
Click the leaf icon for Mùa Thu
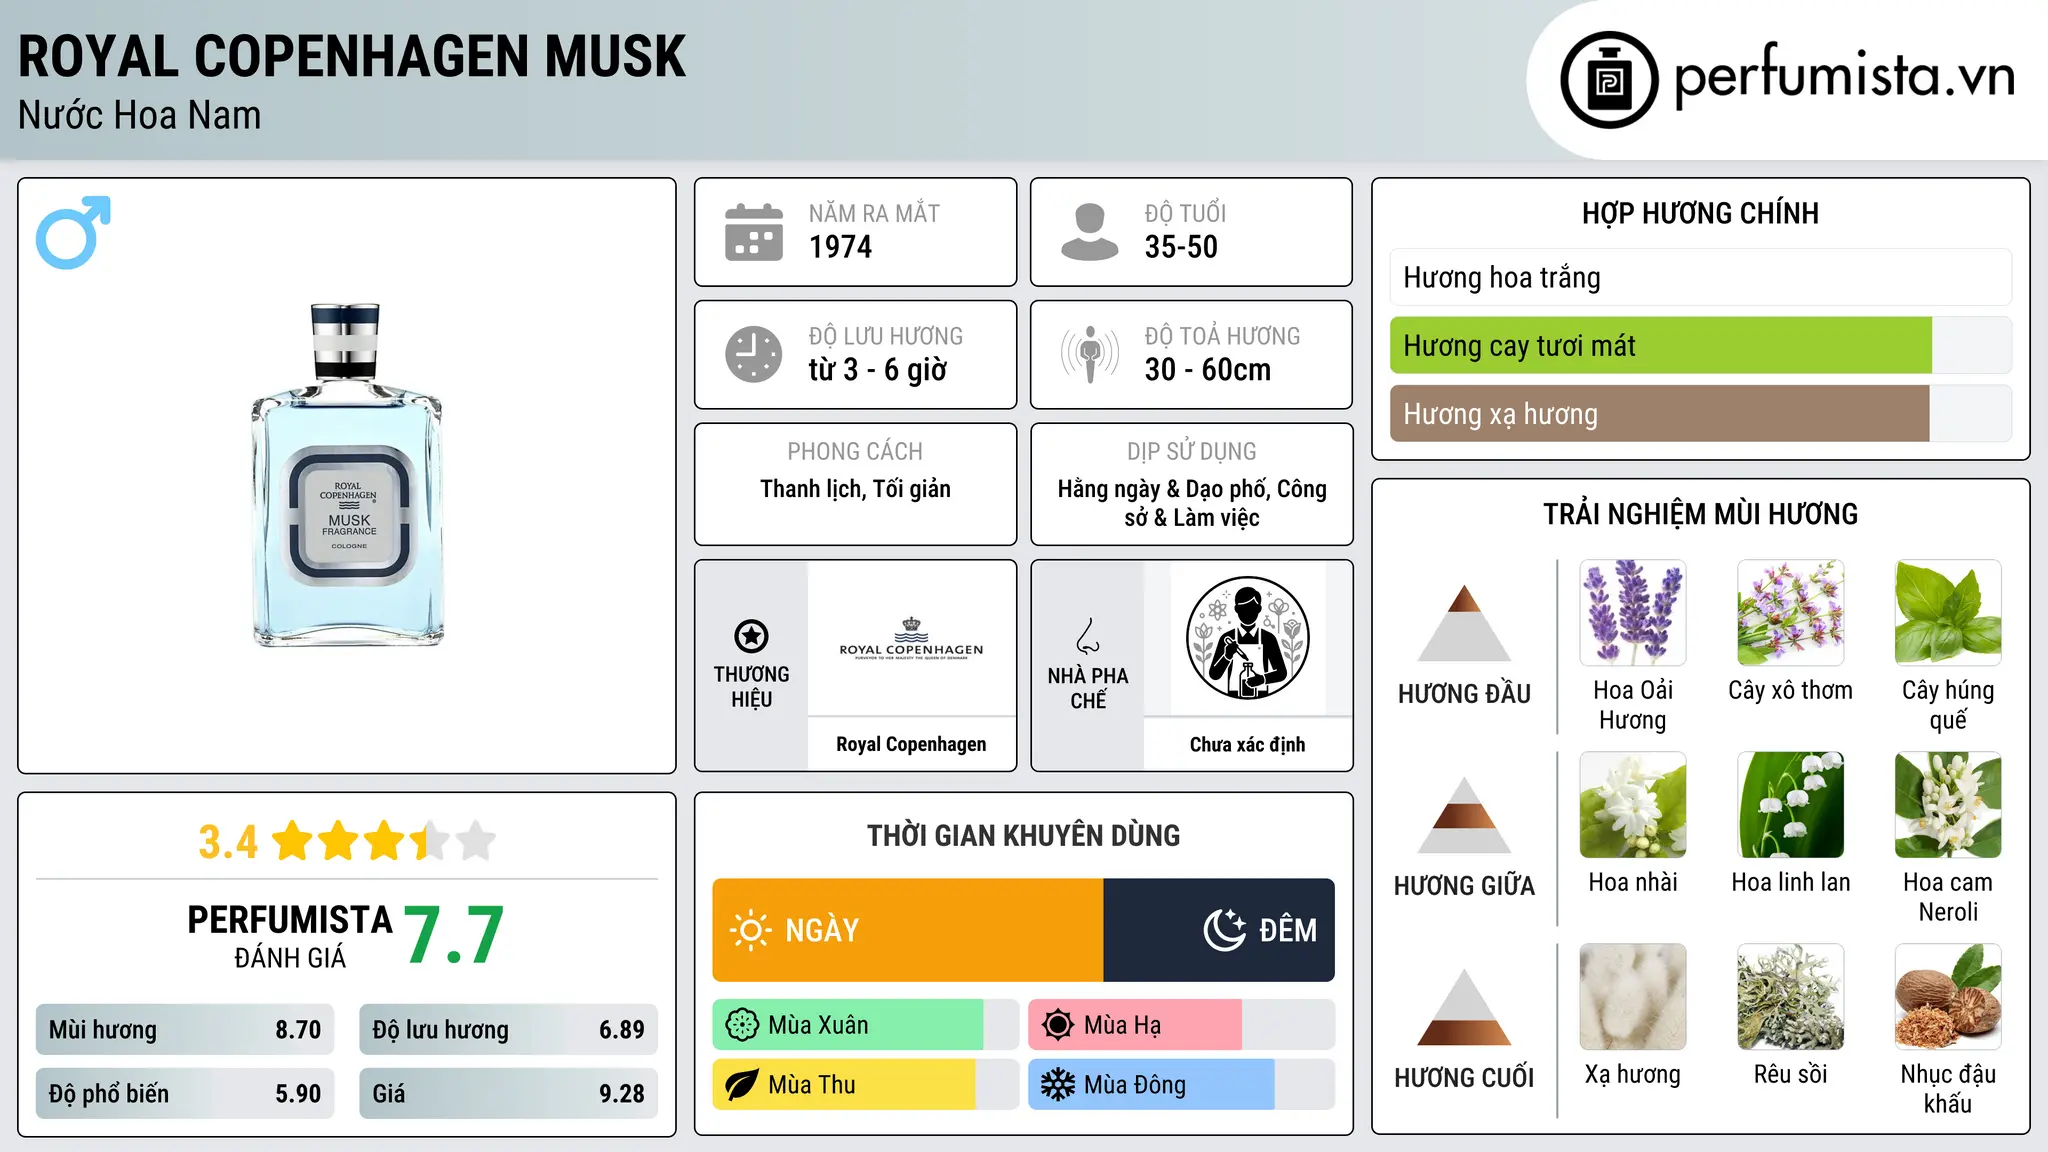tap(742, 1085)
